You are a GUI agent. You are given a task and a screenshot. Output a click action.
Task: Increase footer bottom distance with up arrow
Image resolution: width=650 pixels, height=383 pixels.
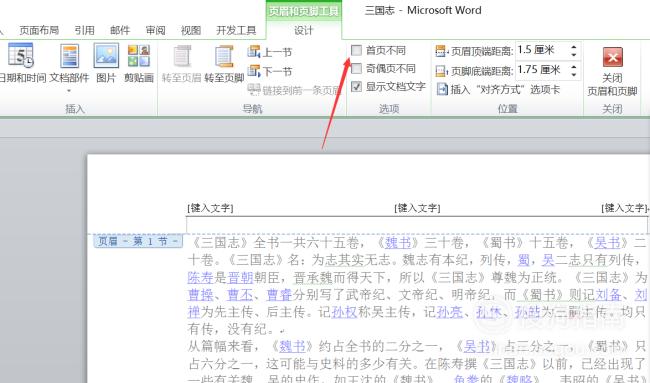click(574, 66)
